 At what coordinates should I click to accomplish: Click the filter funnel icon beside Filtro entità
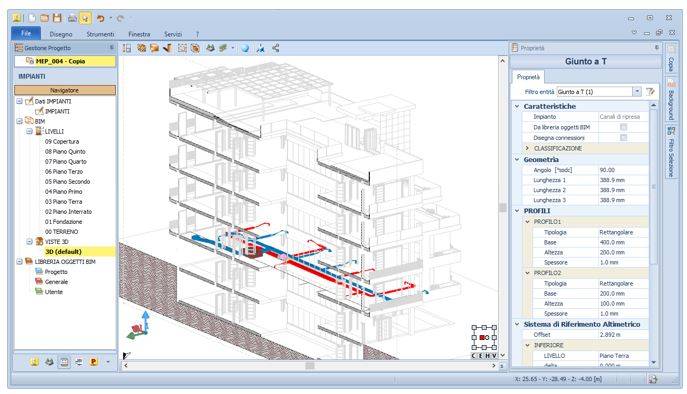tap(650, 92)
